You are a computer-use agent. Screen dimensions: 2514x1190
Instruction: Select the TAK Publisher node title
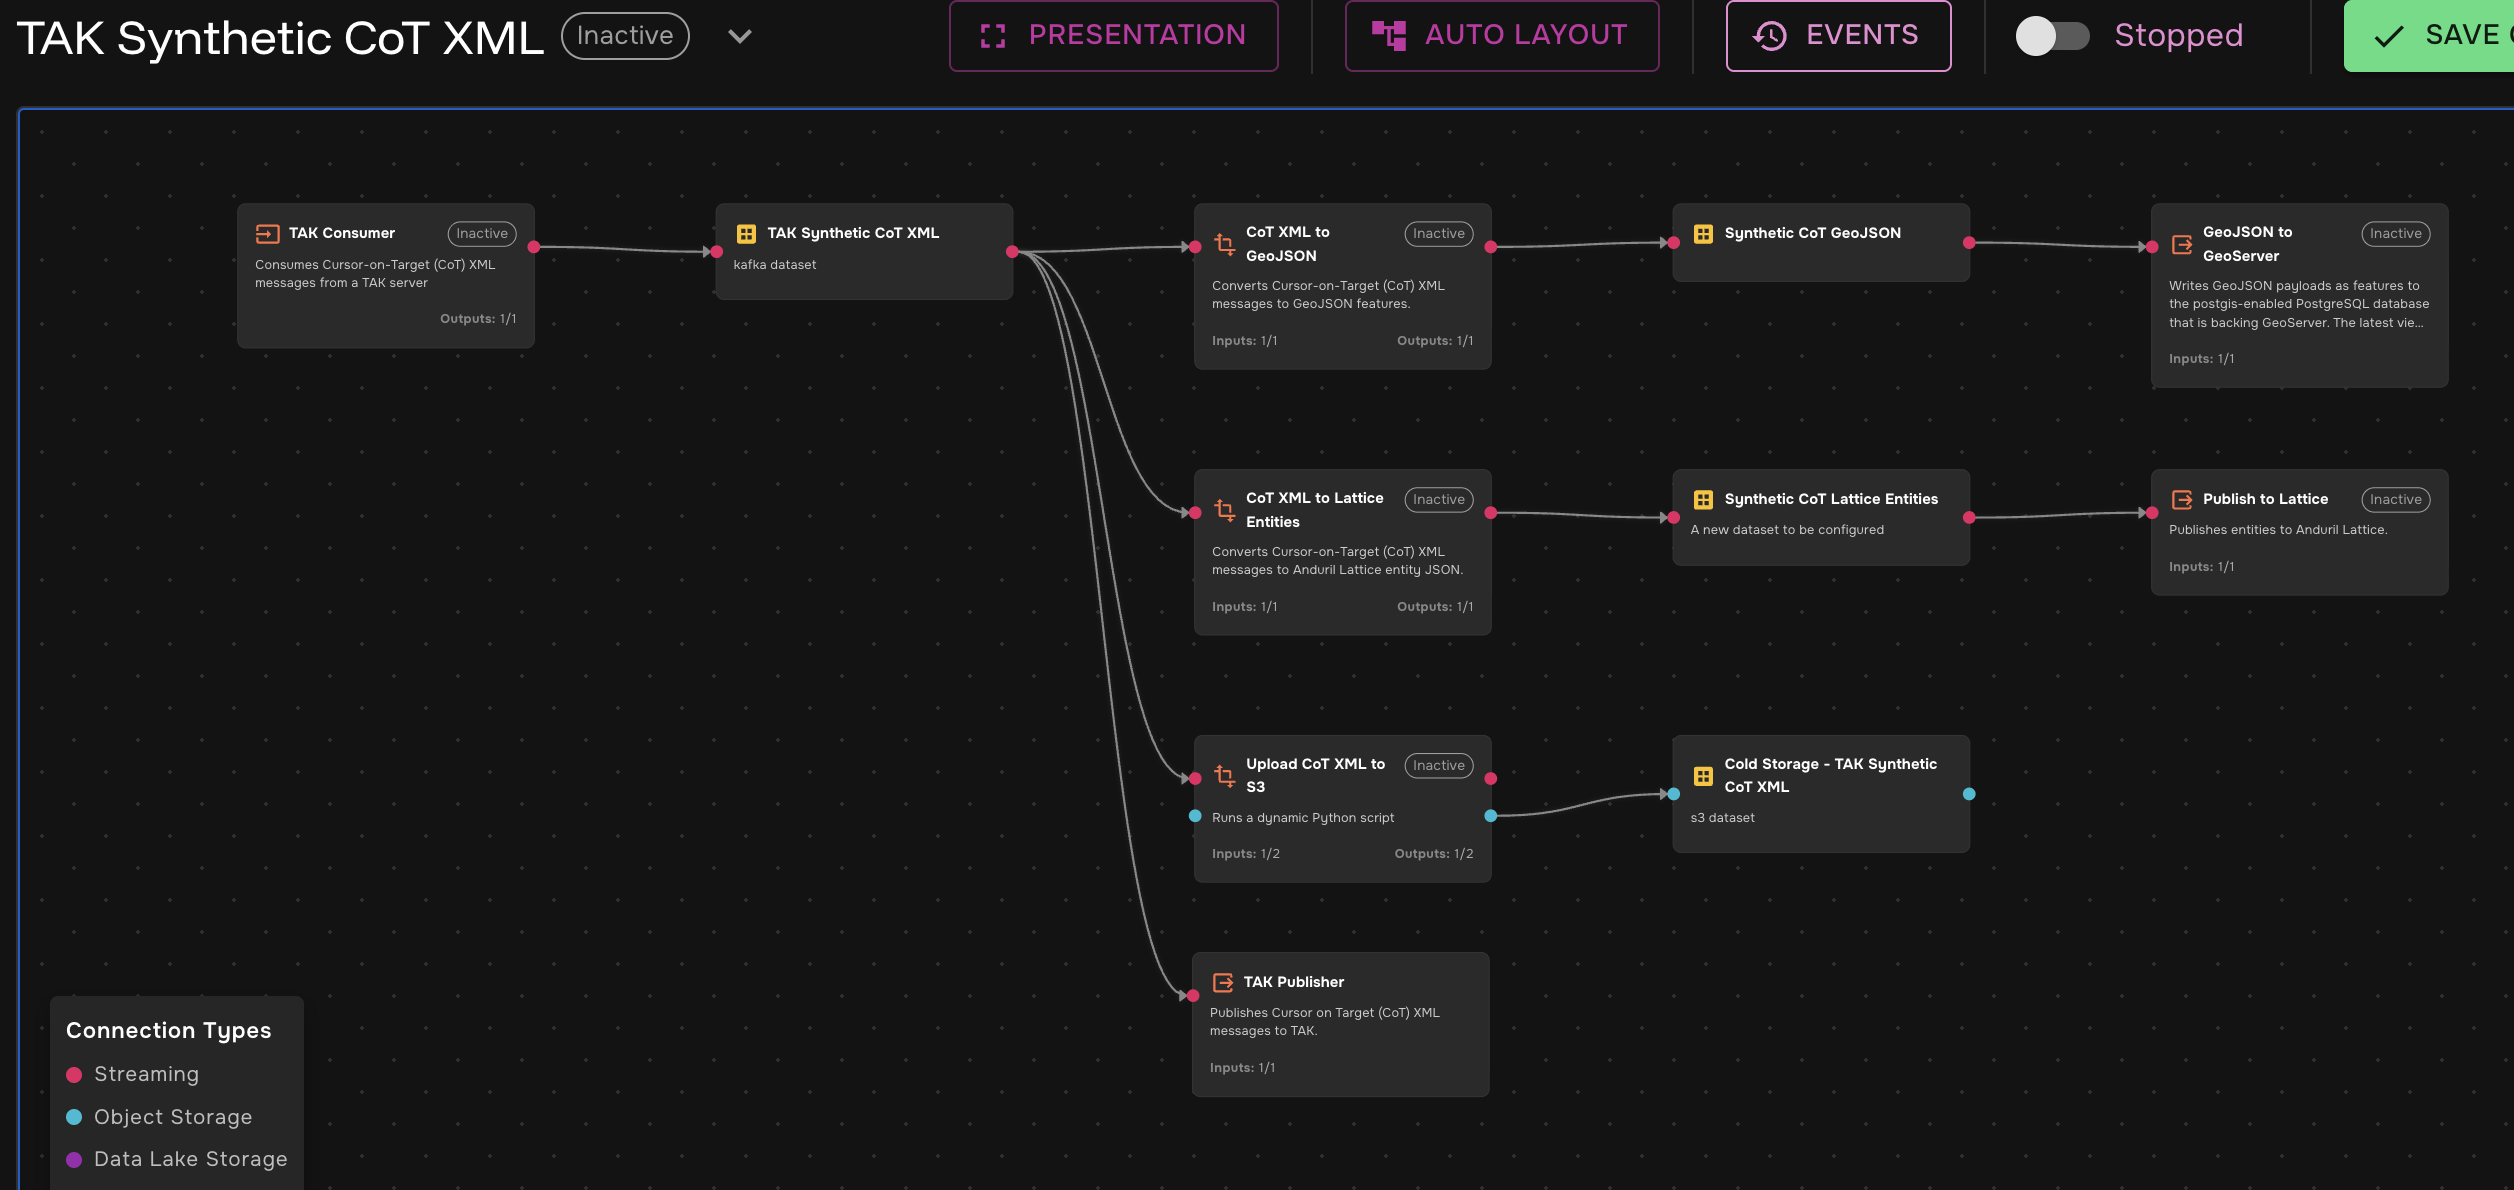tap(1294, 983)
